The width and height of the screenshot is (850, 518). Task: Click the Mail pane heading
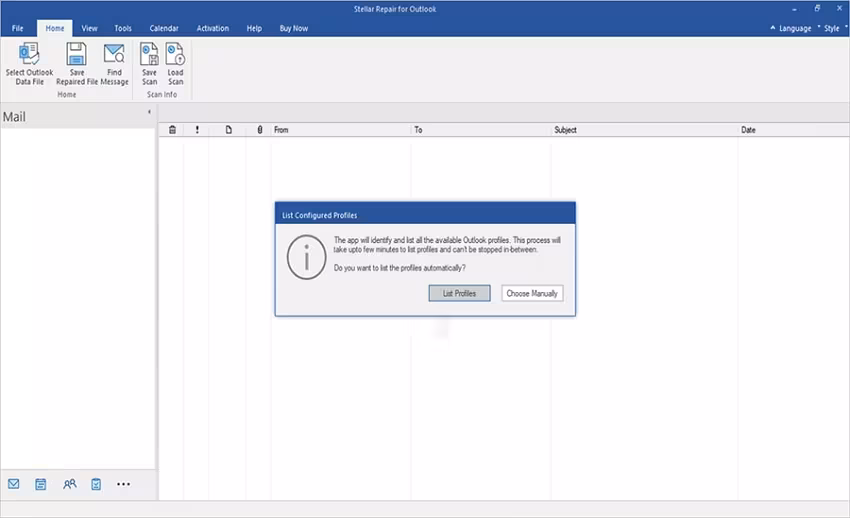tap(14, 116)
